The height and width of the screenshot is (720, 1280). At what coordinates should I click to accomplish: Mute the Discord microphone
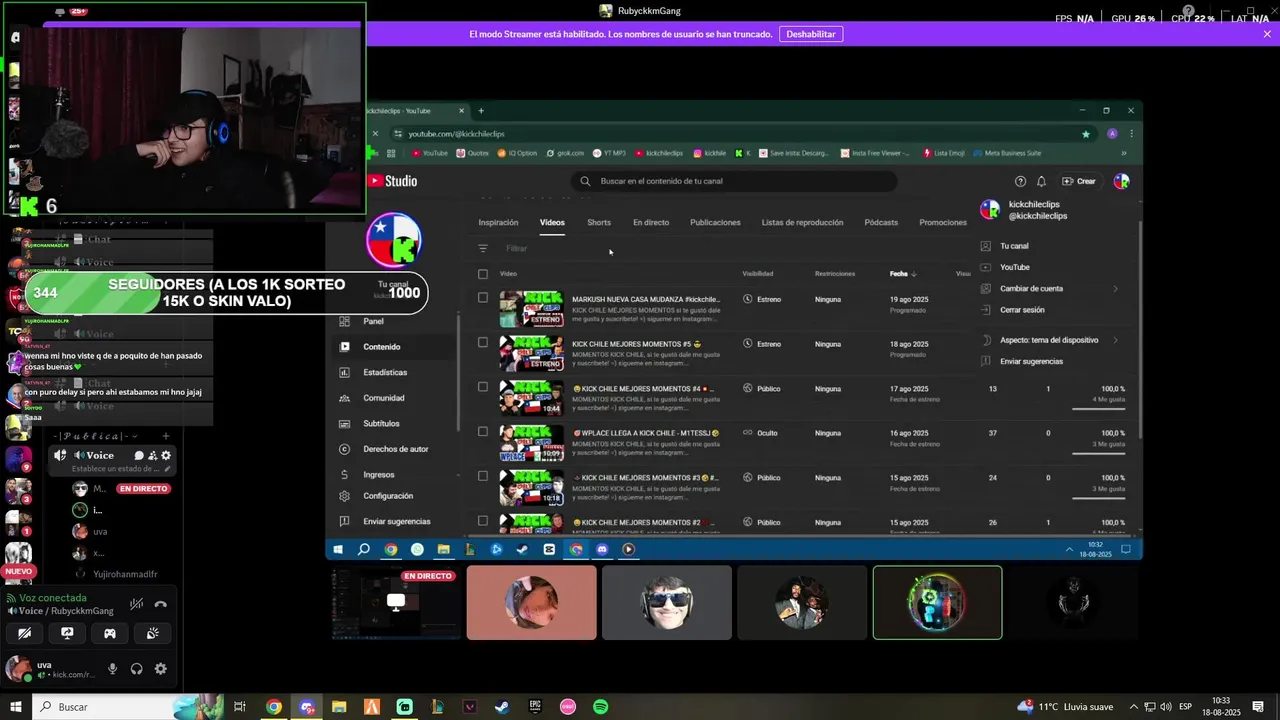click(113, 669)
